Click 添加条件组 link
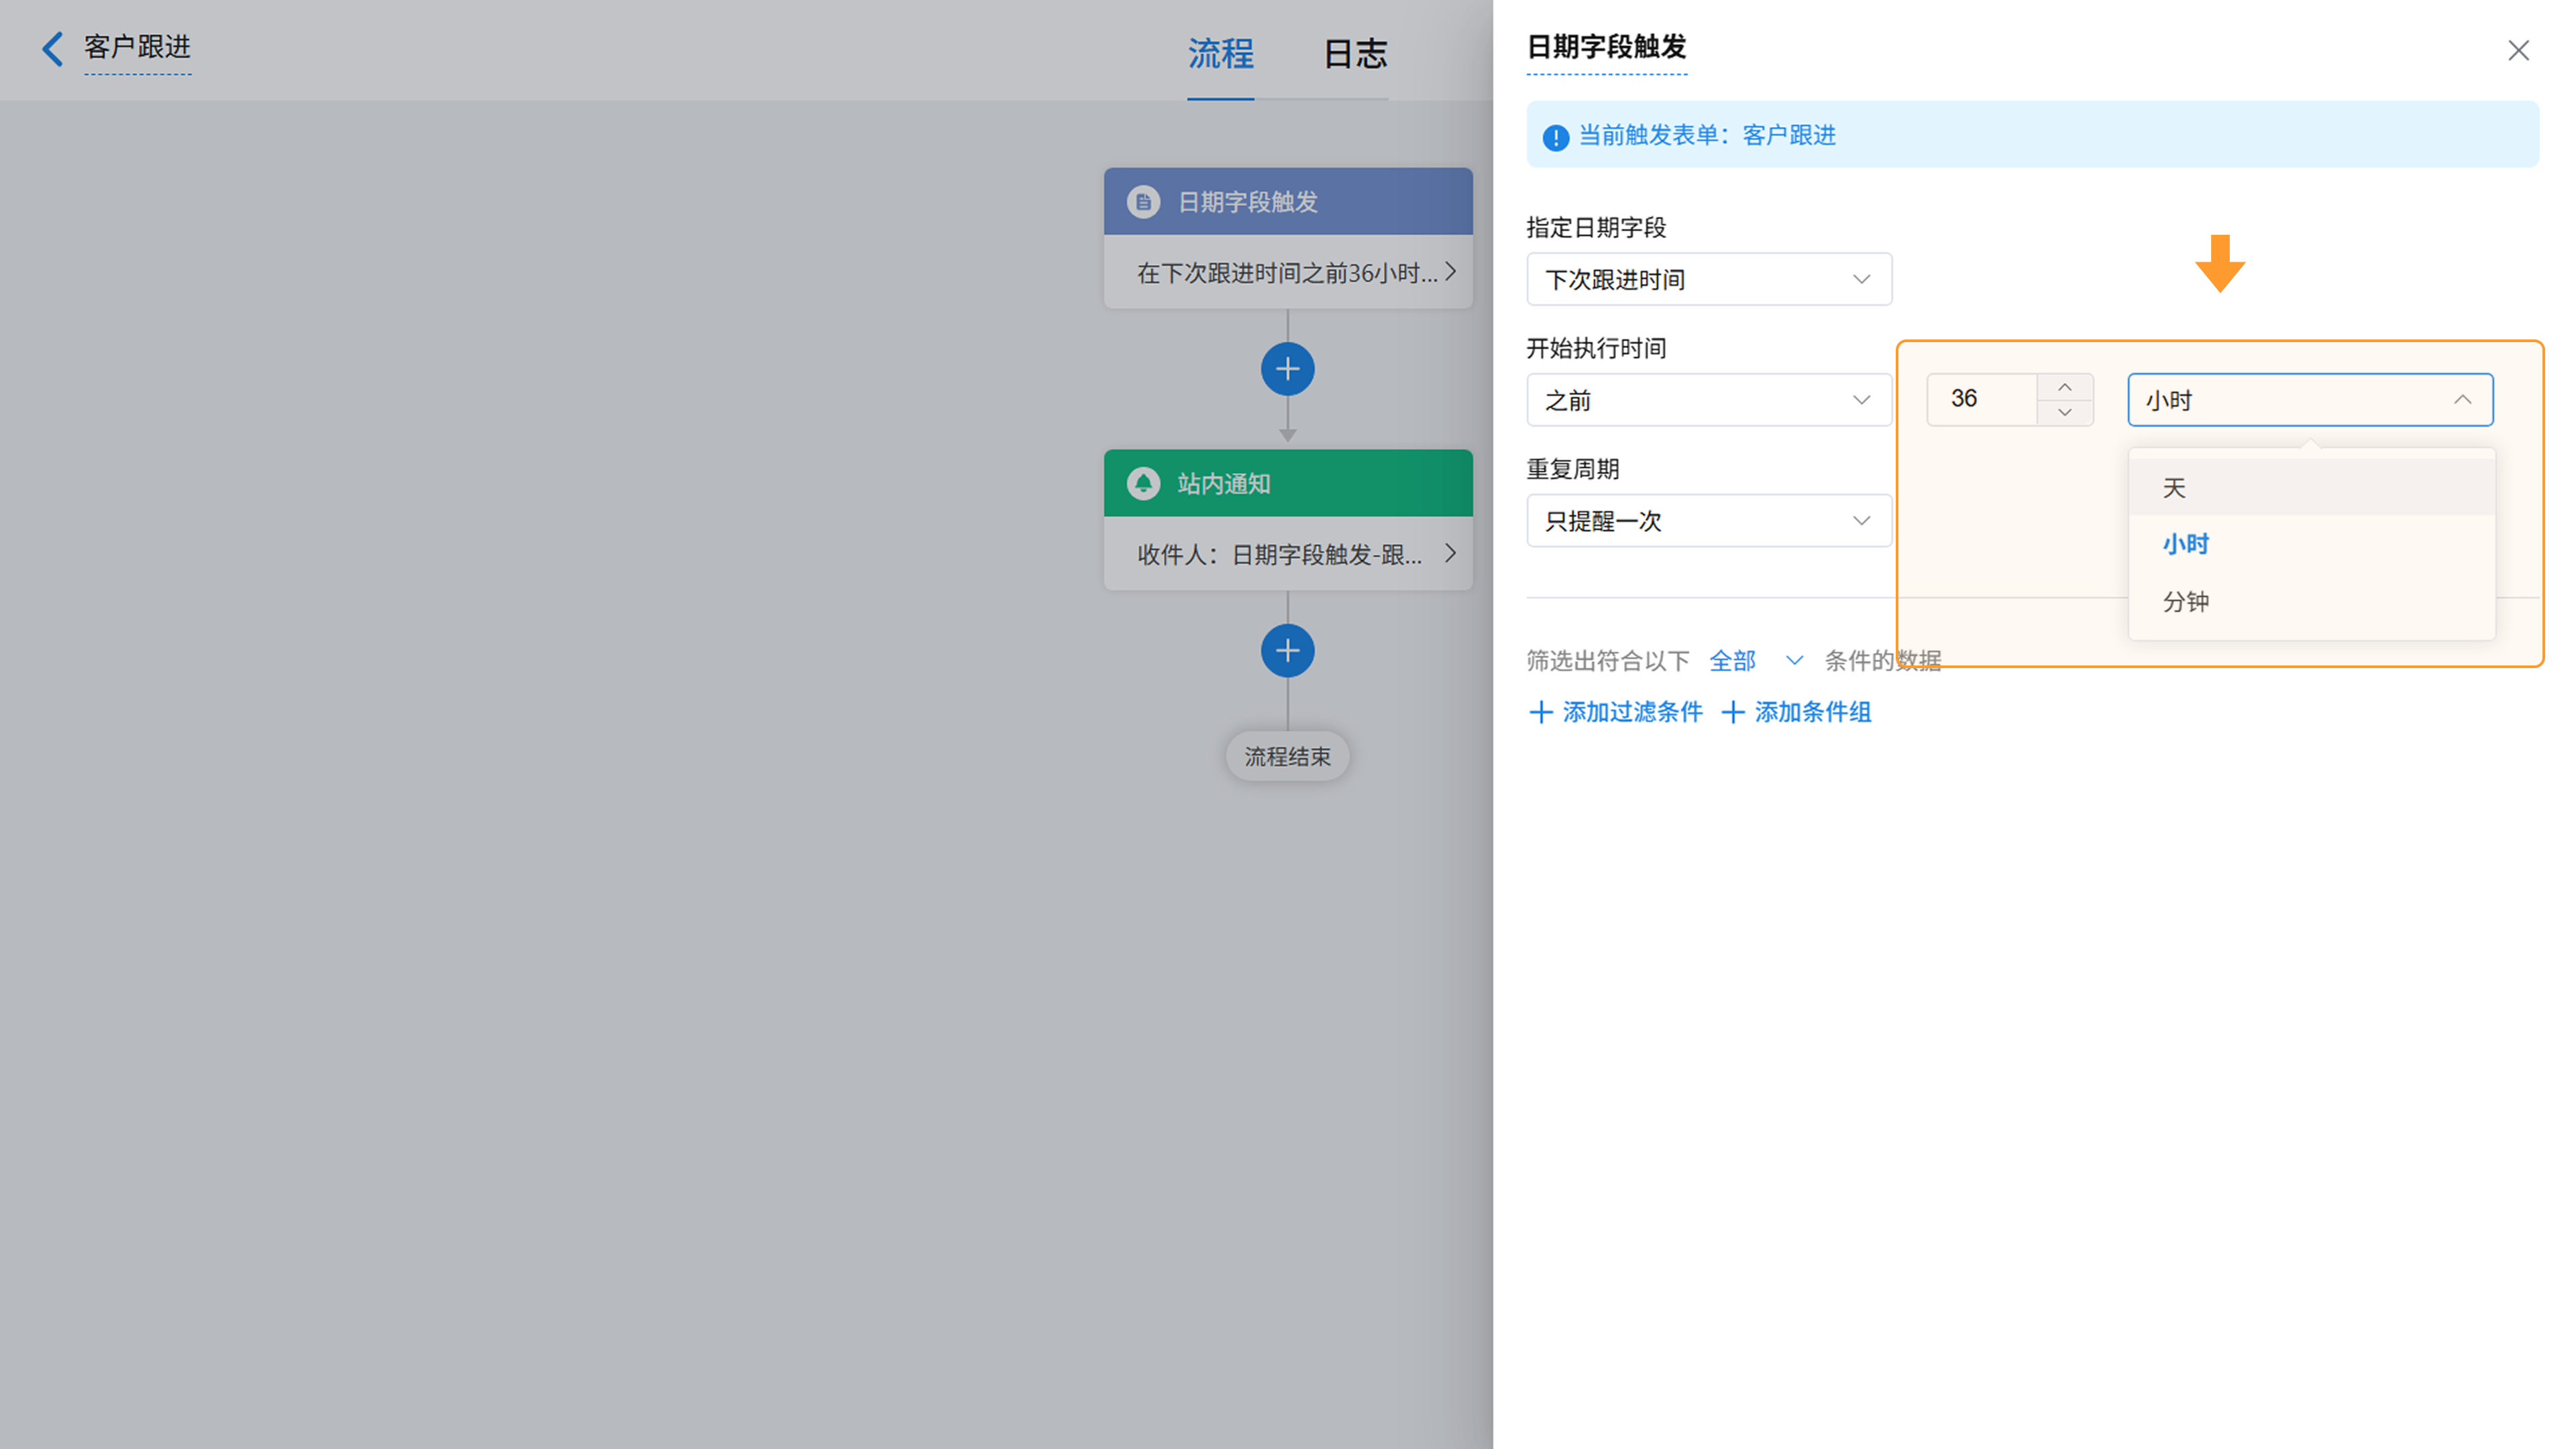This screenshot has height=1449, width=2576. [1797, 712]
